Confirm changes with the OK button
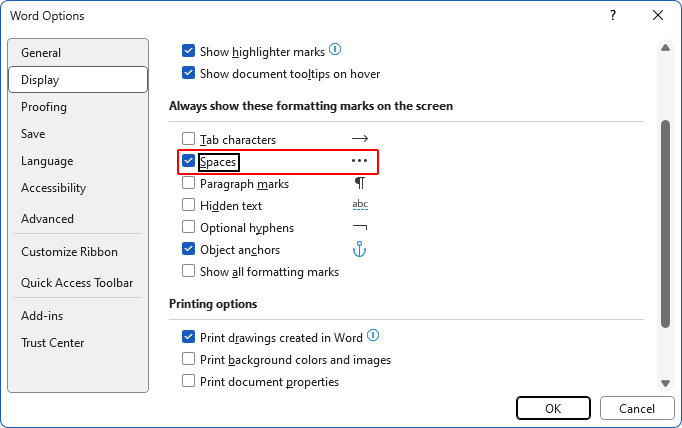This screenshot has width=682, height=428. click(553, 408)
